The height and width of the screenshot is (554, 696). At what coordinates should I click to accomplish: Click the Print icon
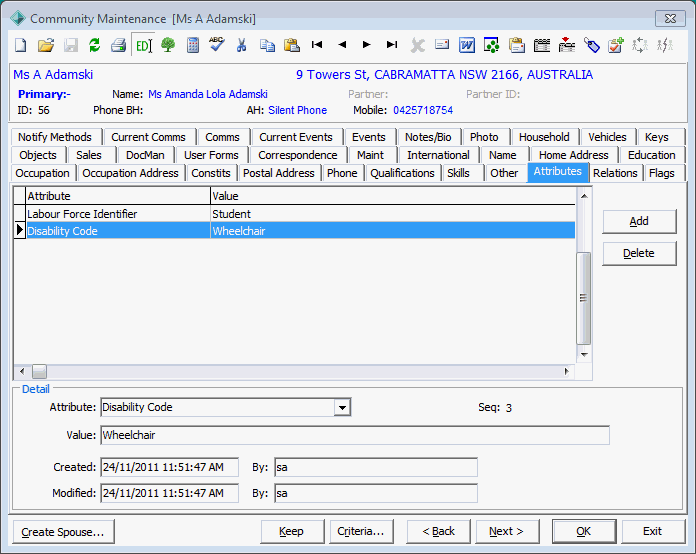coord(119,45)
